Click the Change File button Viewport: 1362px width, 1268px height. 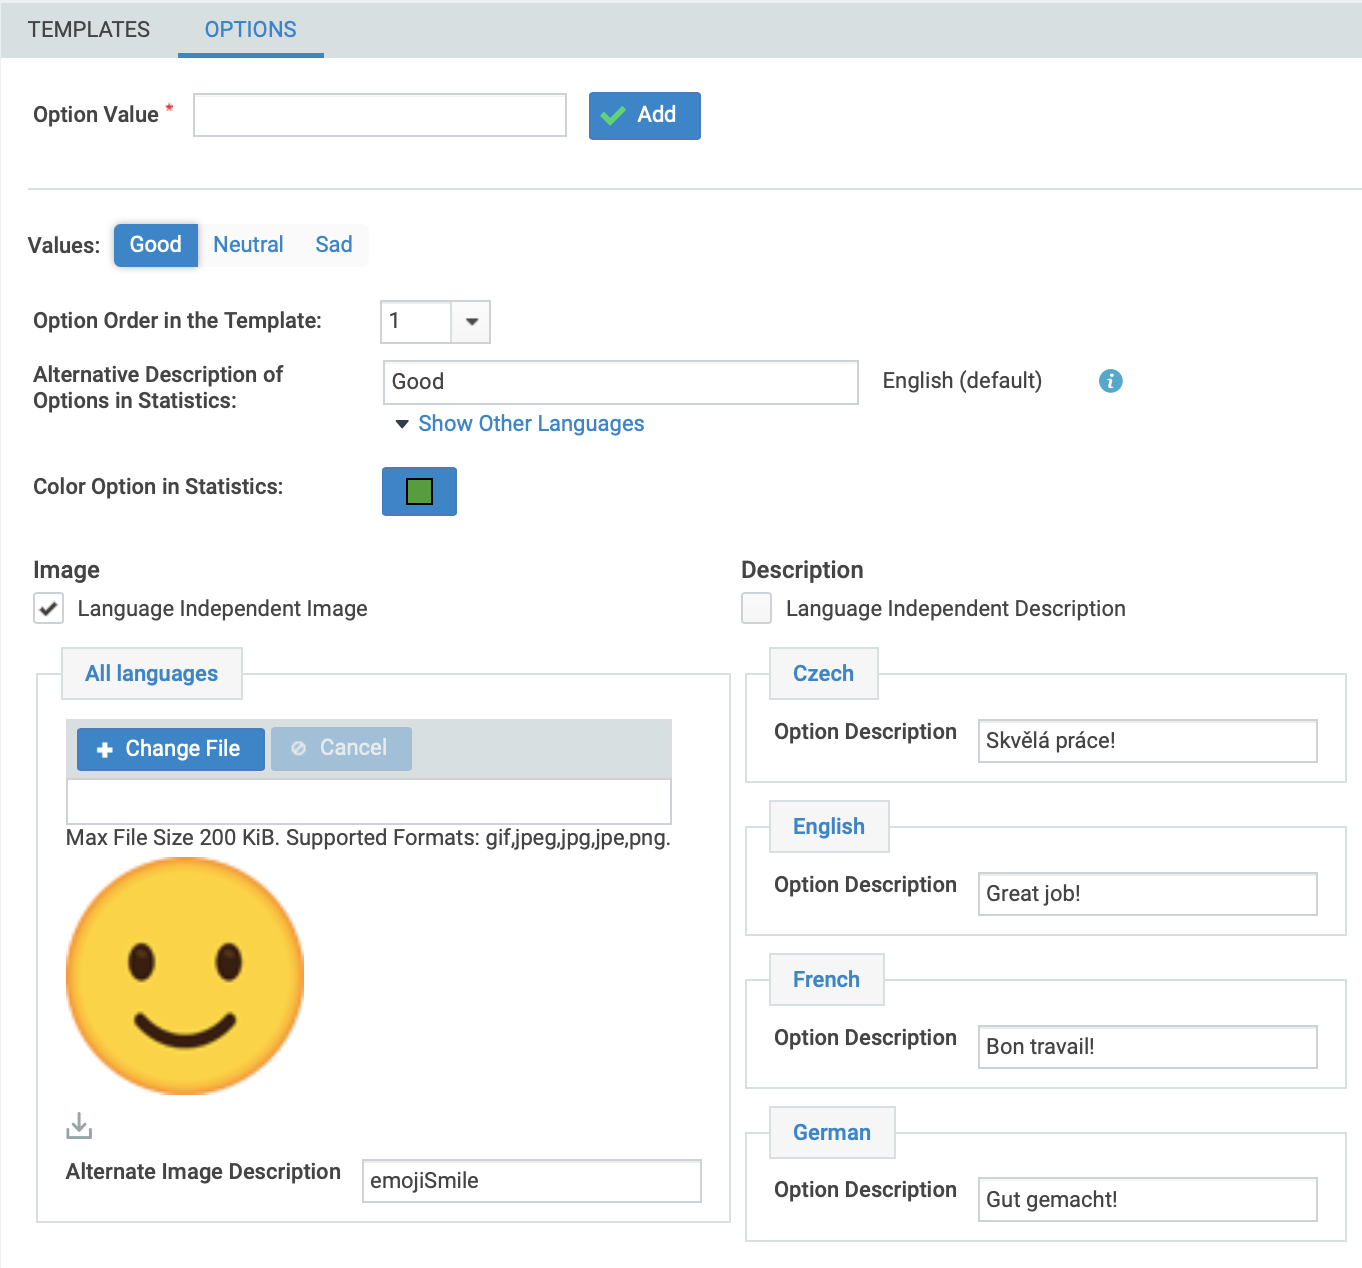point(171,749)
